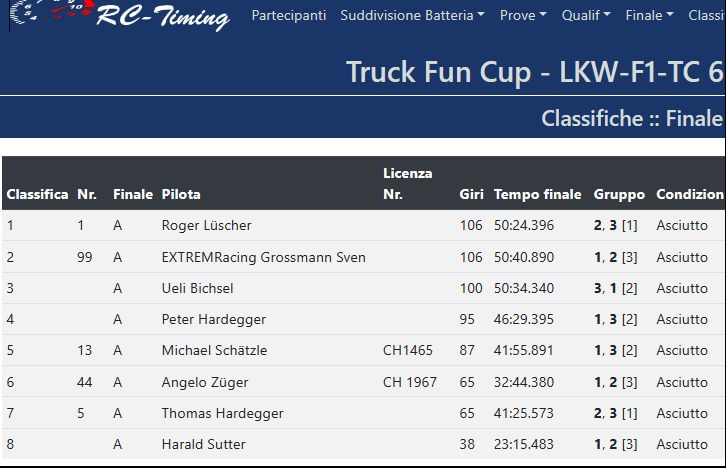Select Michael Schätzle entry
Viewport: 726px width, 468px height.
[x=214, y=351]
